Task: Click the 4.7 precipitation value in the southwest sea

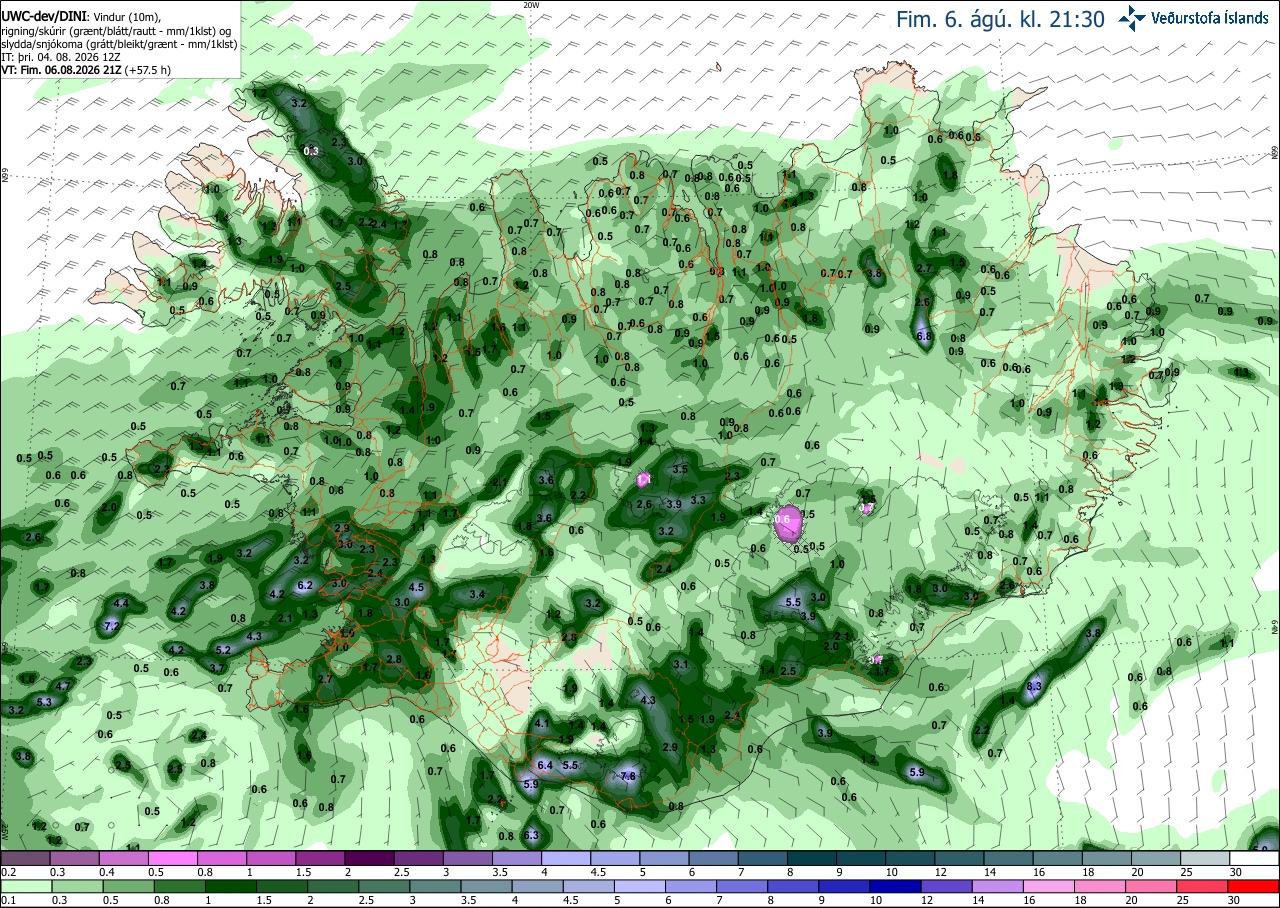Action: (x=63, y=686)
